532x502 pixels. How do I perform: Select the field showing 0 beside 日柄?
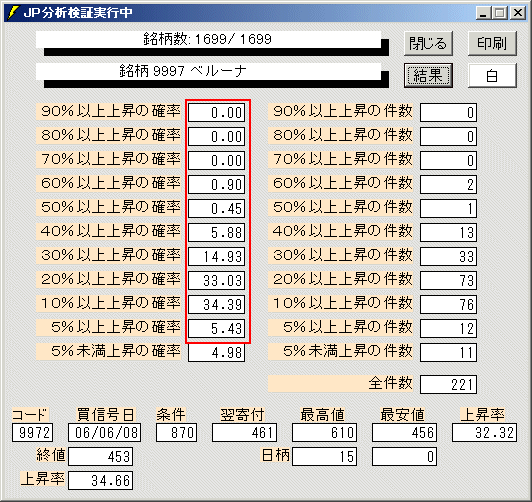(404, 457)
